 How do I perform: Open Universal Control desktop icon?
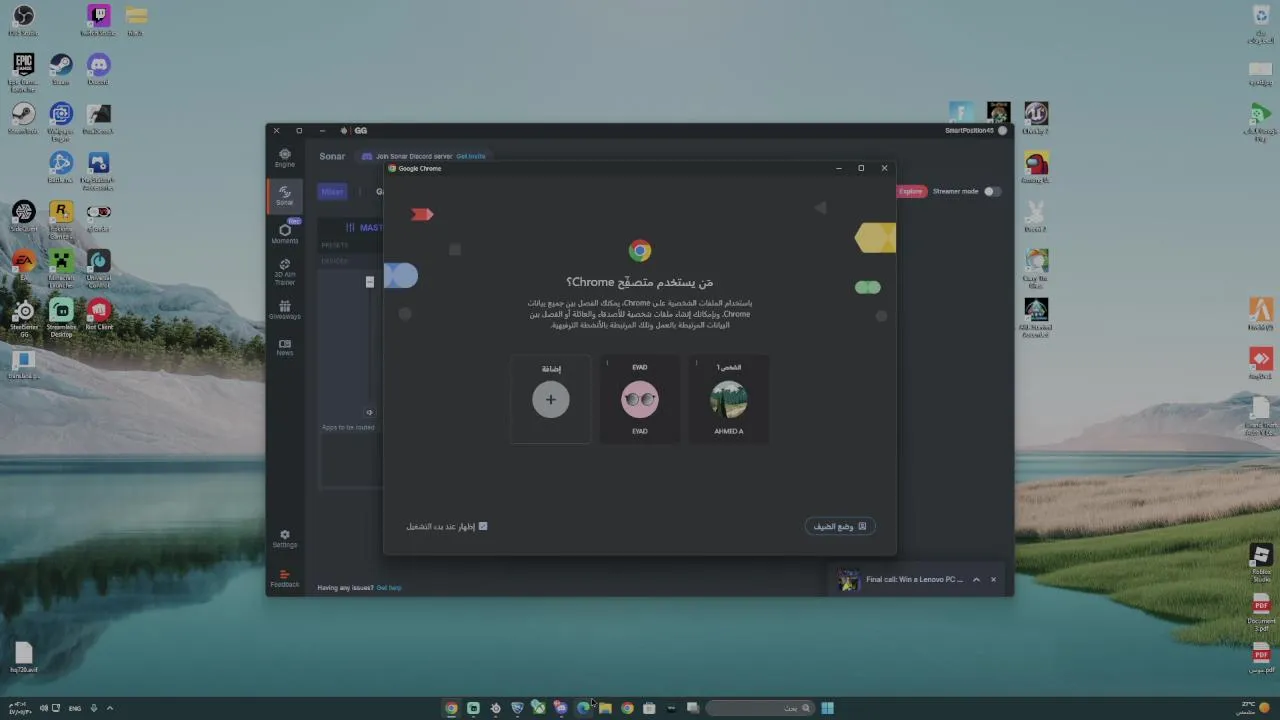pyautogui.click(x=98, y=268)
